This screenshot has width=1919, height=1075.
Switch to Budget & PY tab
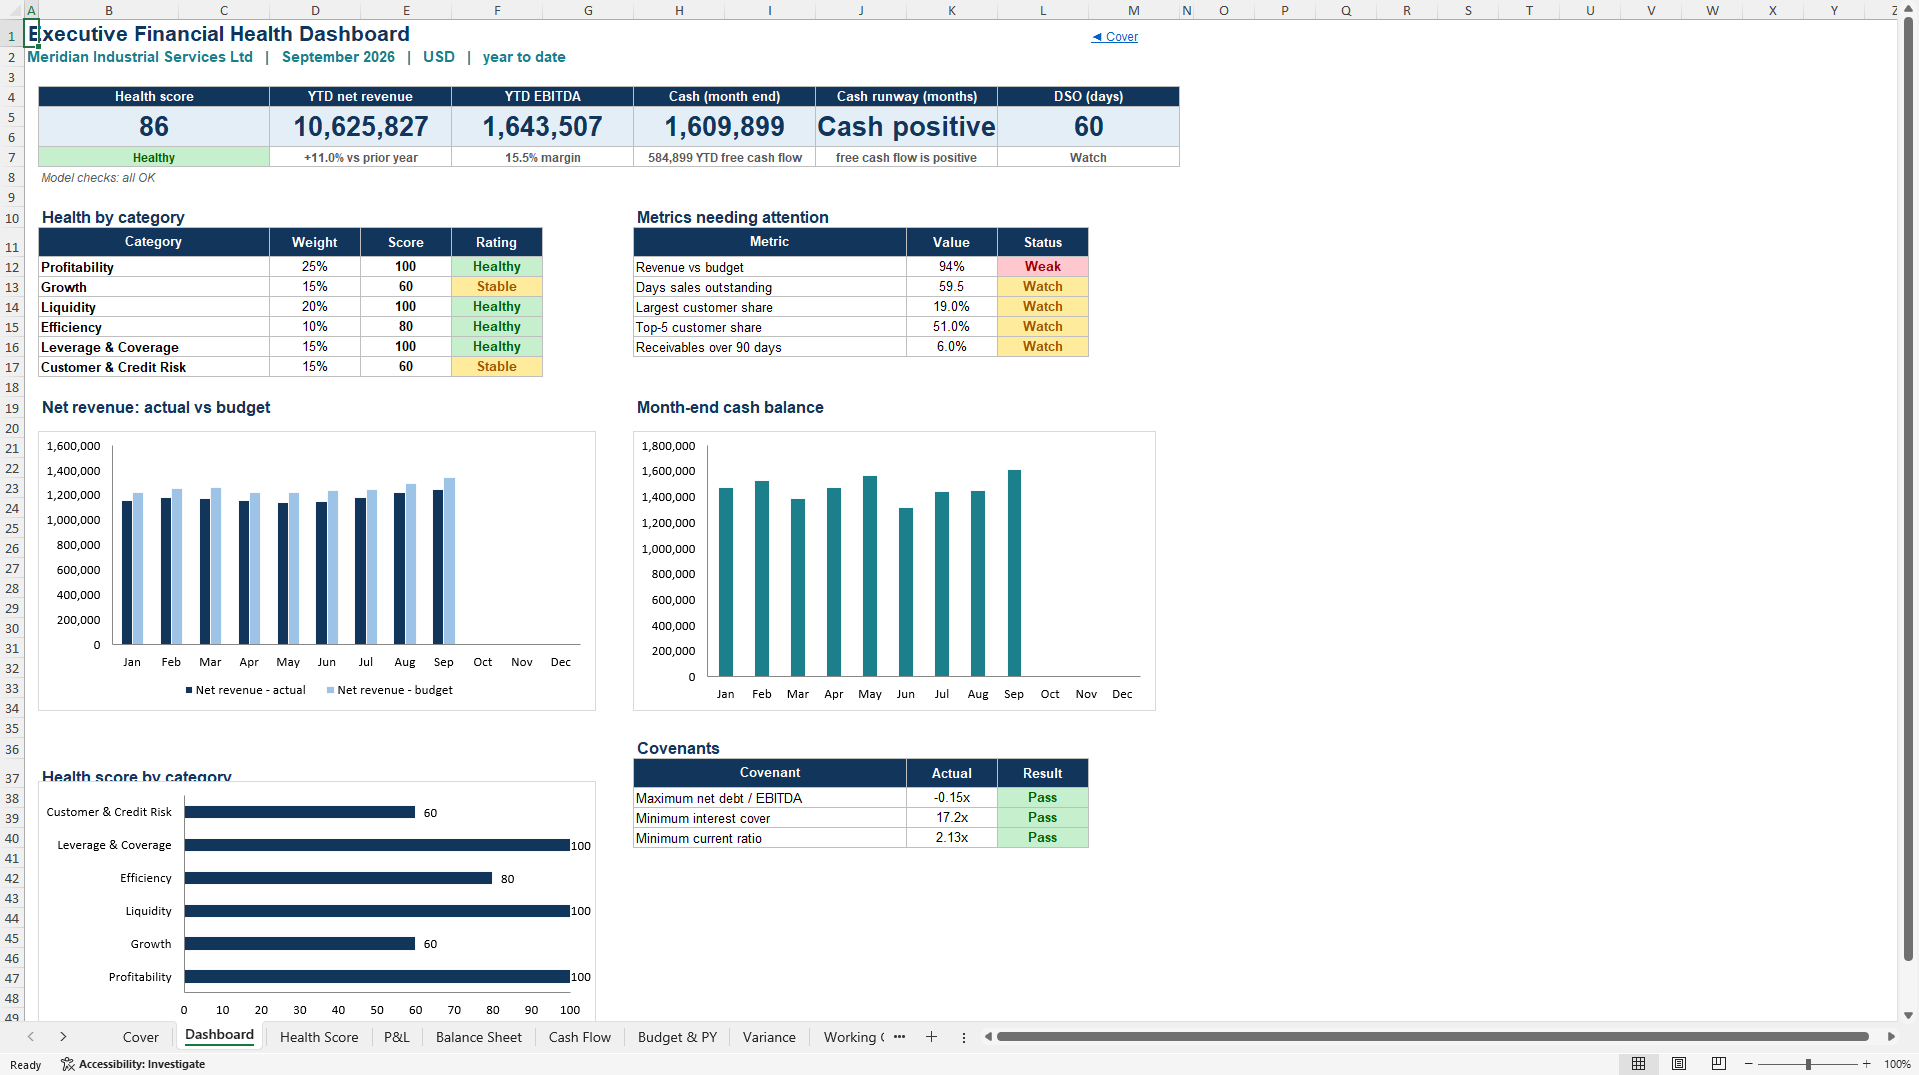click(677, 1037)
